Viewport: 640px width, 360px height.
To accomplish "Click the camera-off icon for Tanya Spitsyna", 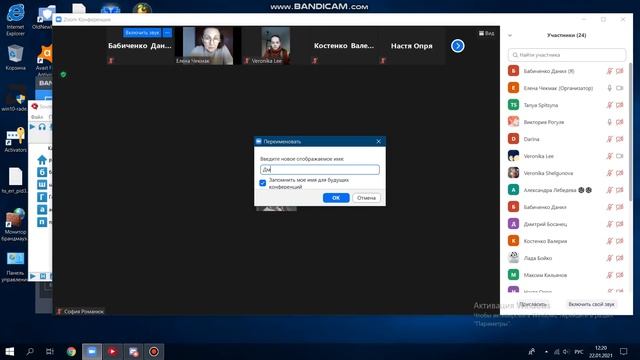I will (620, 105).
